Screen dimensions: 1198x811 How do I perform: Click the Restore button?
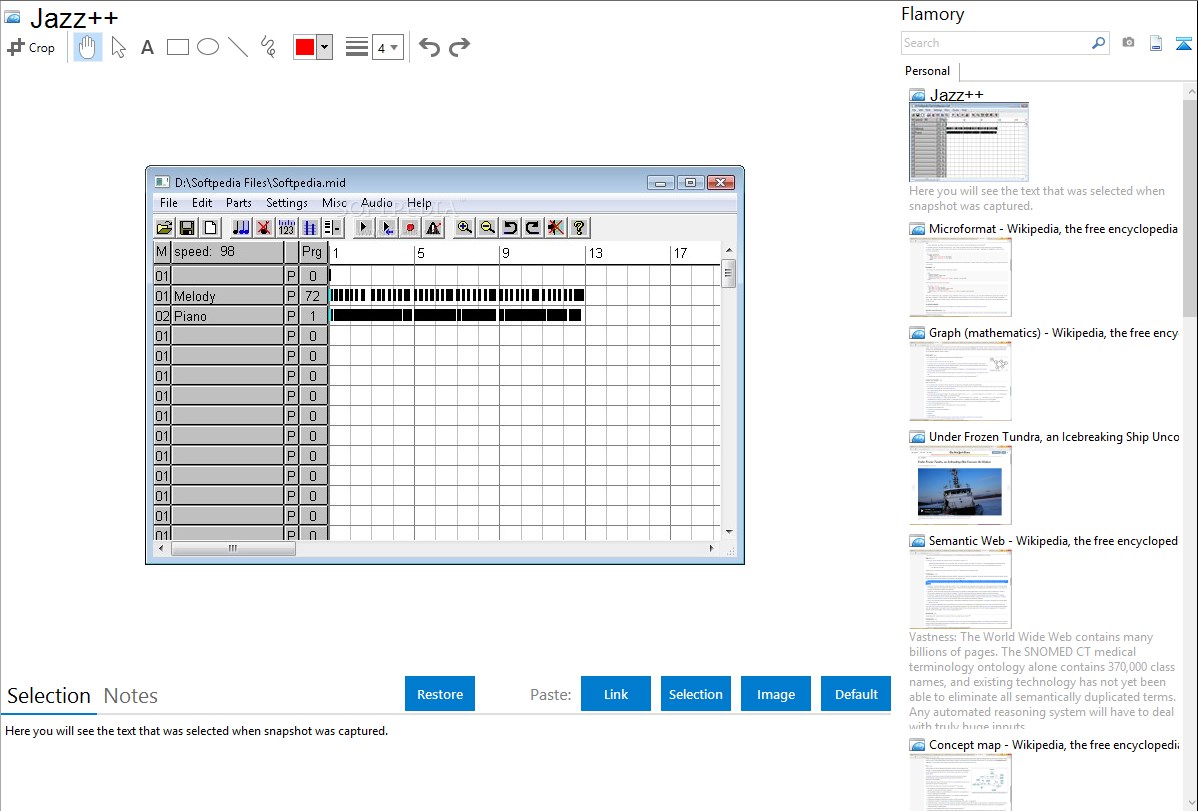pos(440,694)
